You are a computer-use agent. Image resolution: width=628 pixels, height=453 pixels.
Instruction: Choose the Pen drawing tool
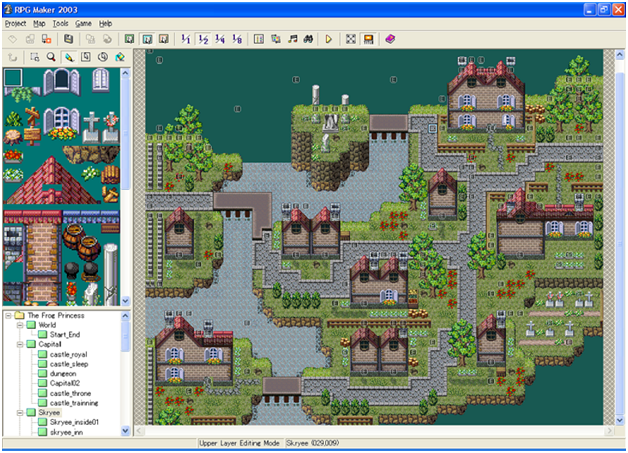click(x=69, y=57)
